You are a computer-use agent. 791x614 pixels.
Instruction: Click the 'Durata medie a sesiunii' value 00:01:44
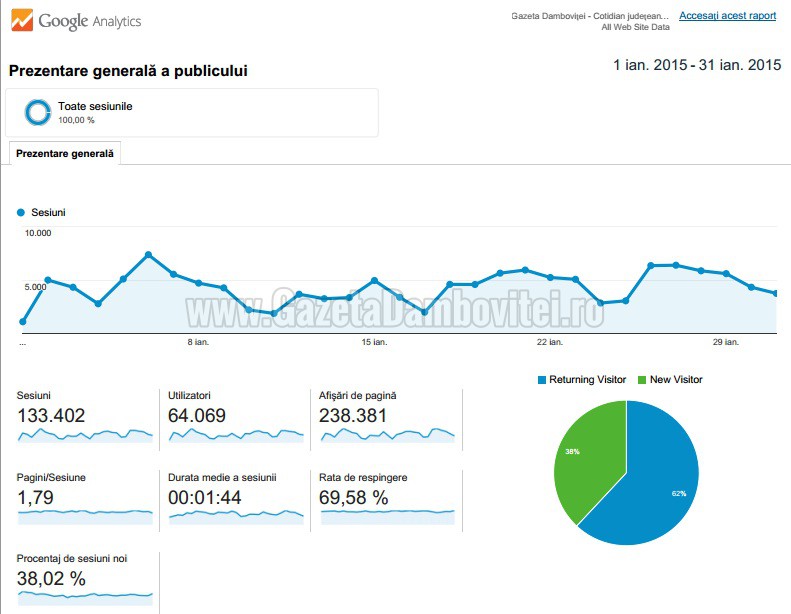[204, 498]
